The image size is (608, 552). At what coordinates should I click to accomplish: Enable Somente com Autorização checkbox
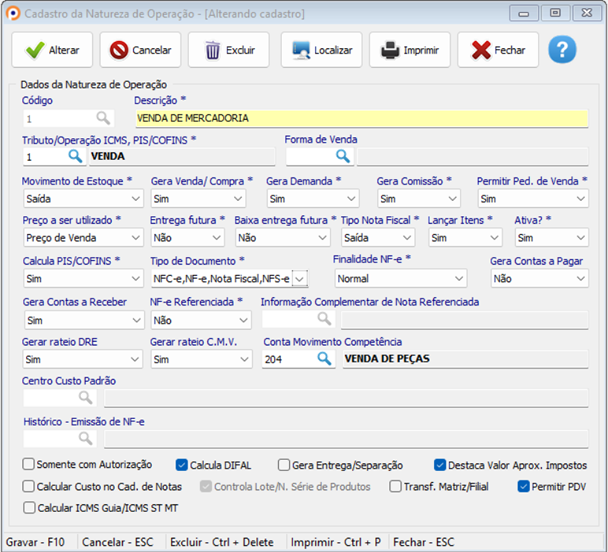[29, 465]
